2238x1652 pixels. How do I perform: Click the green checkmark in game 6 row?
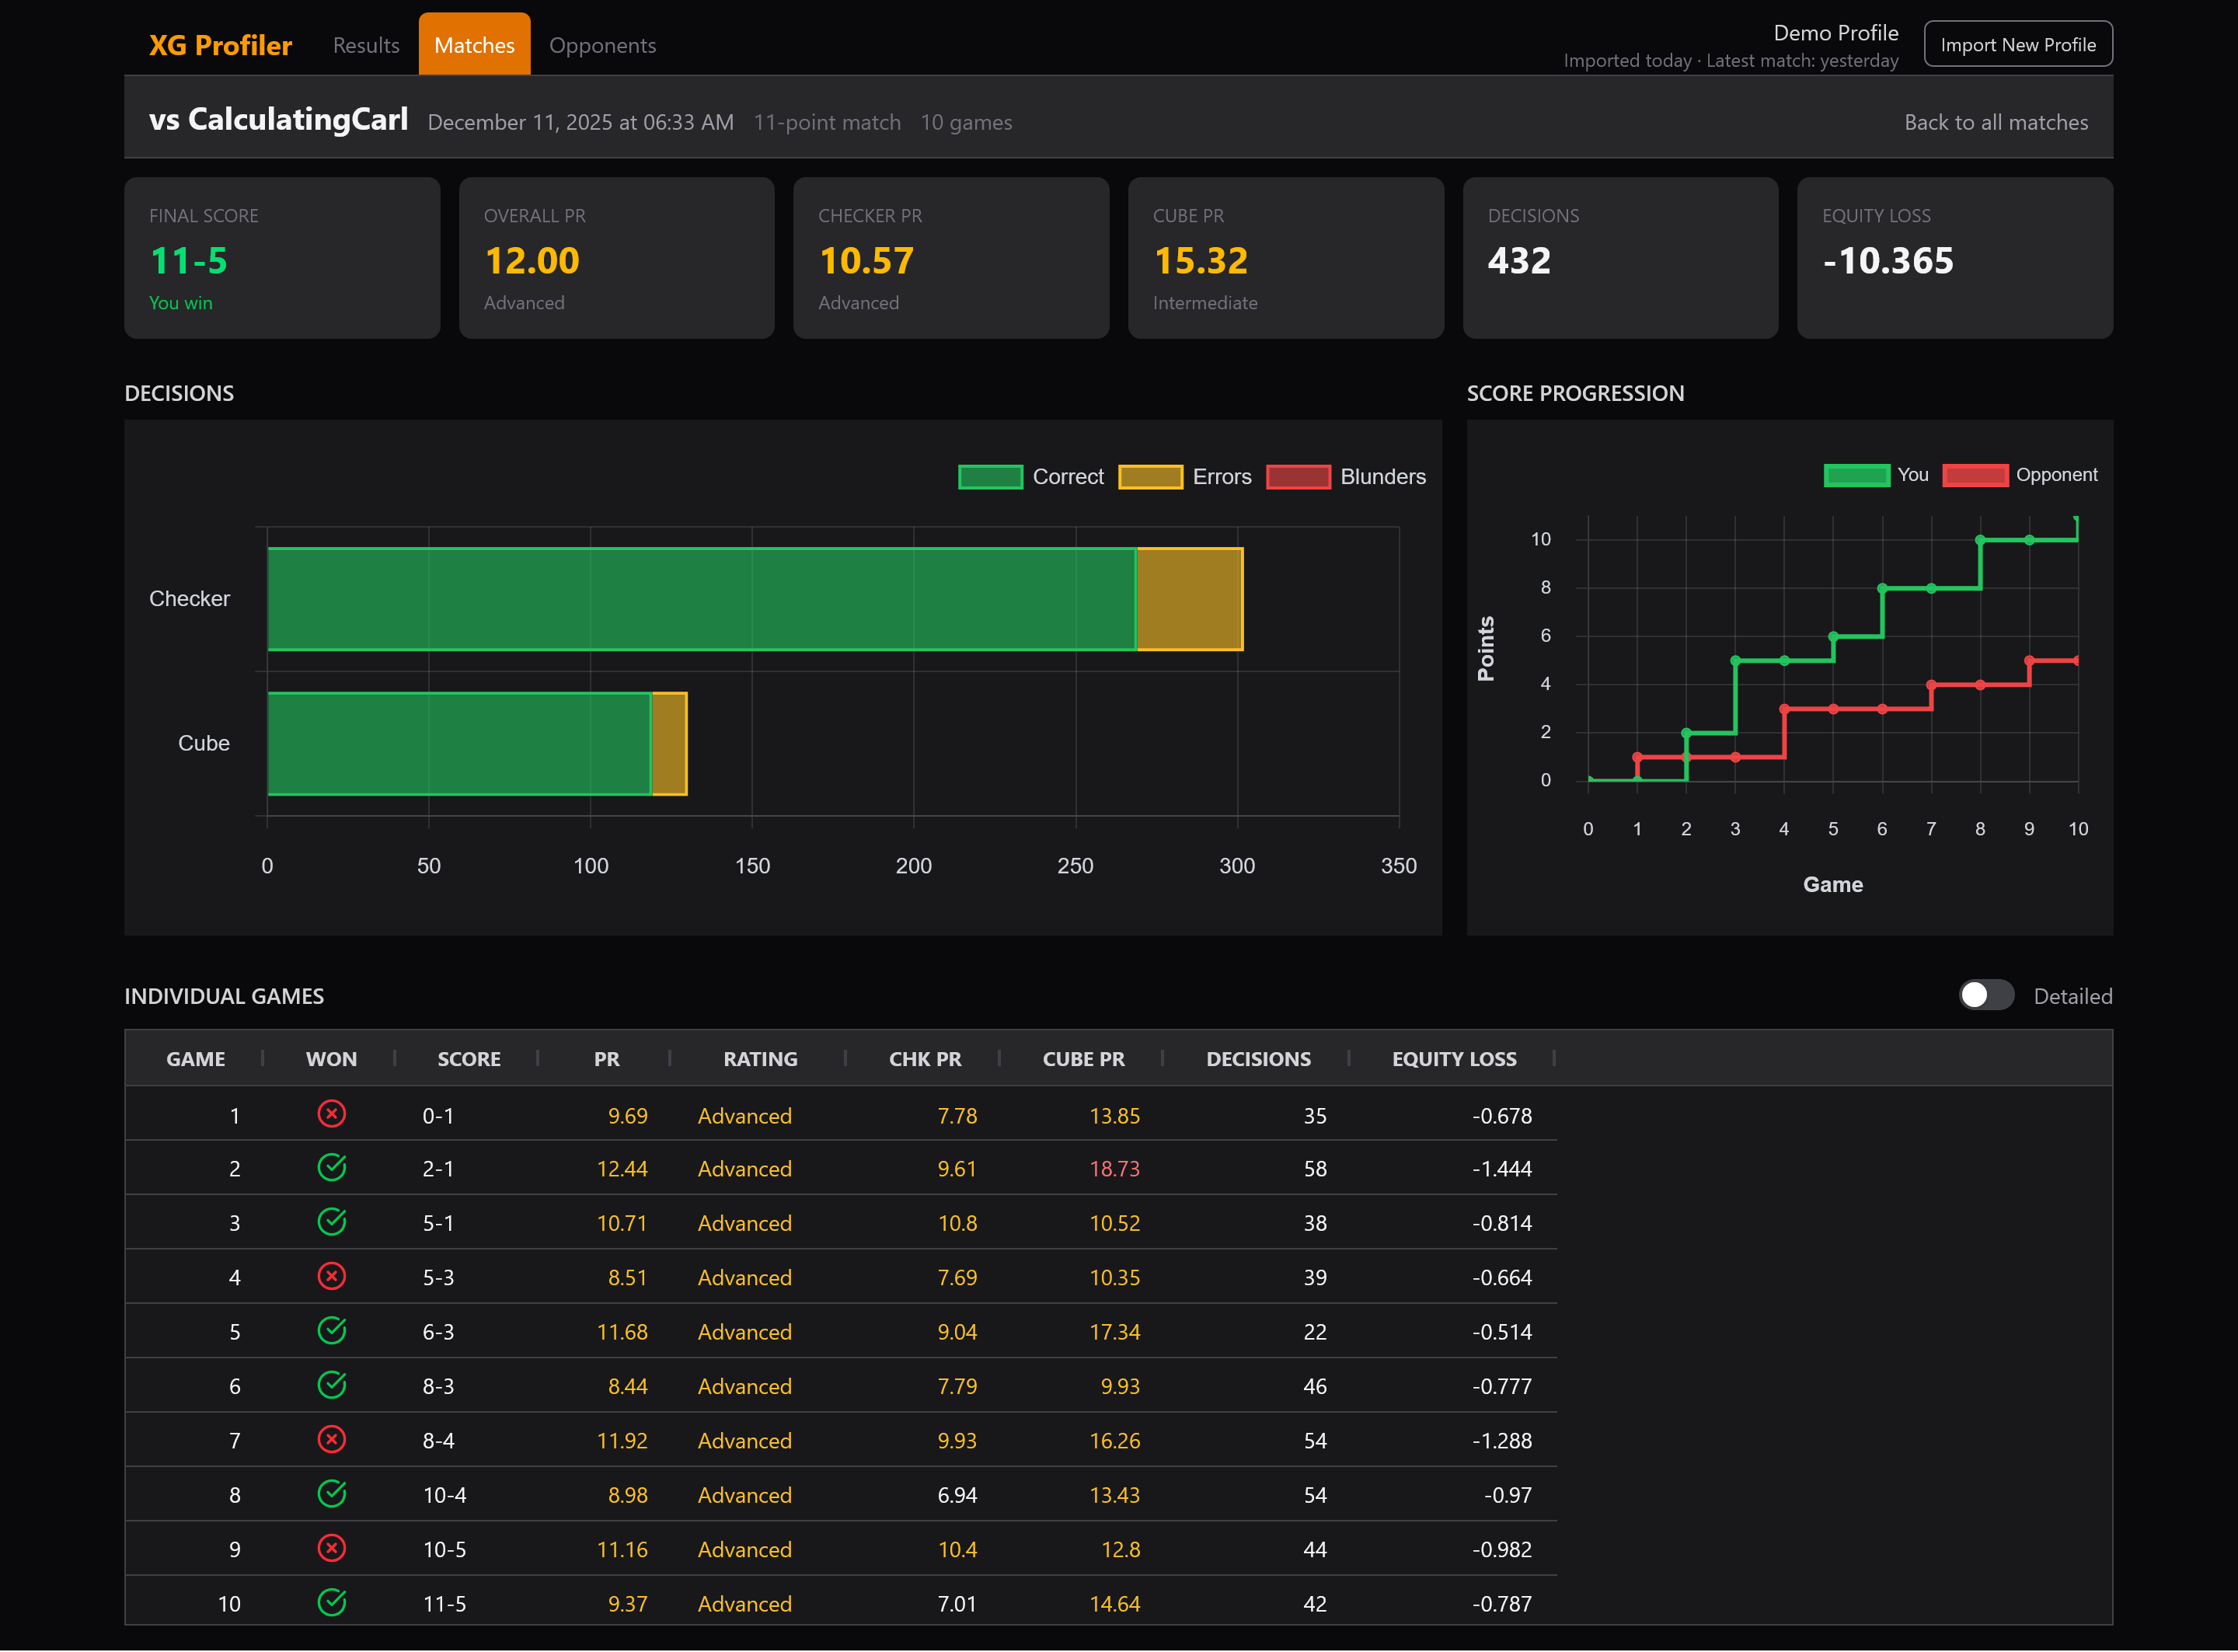331,1385
